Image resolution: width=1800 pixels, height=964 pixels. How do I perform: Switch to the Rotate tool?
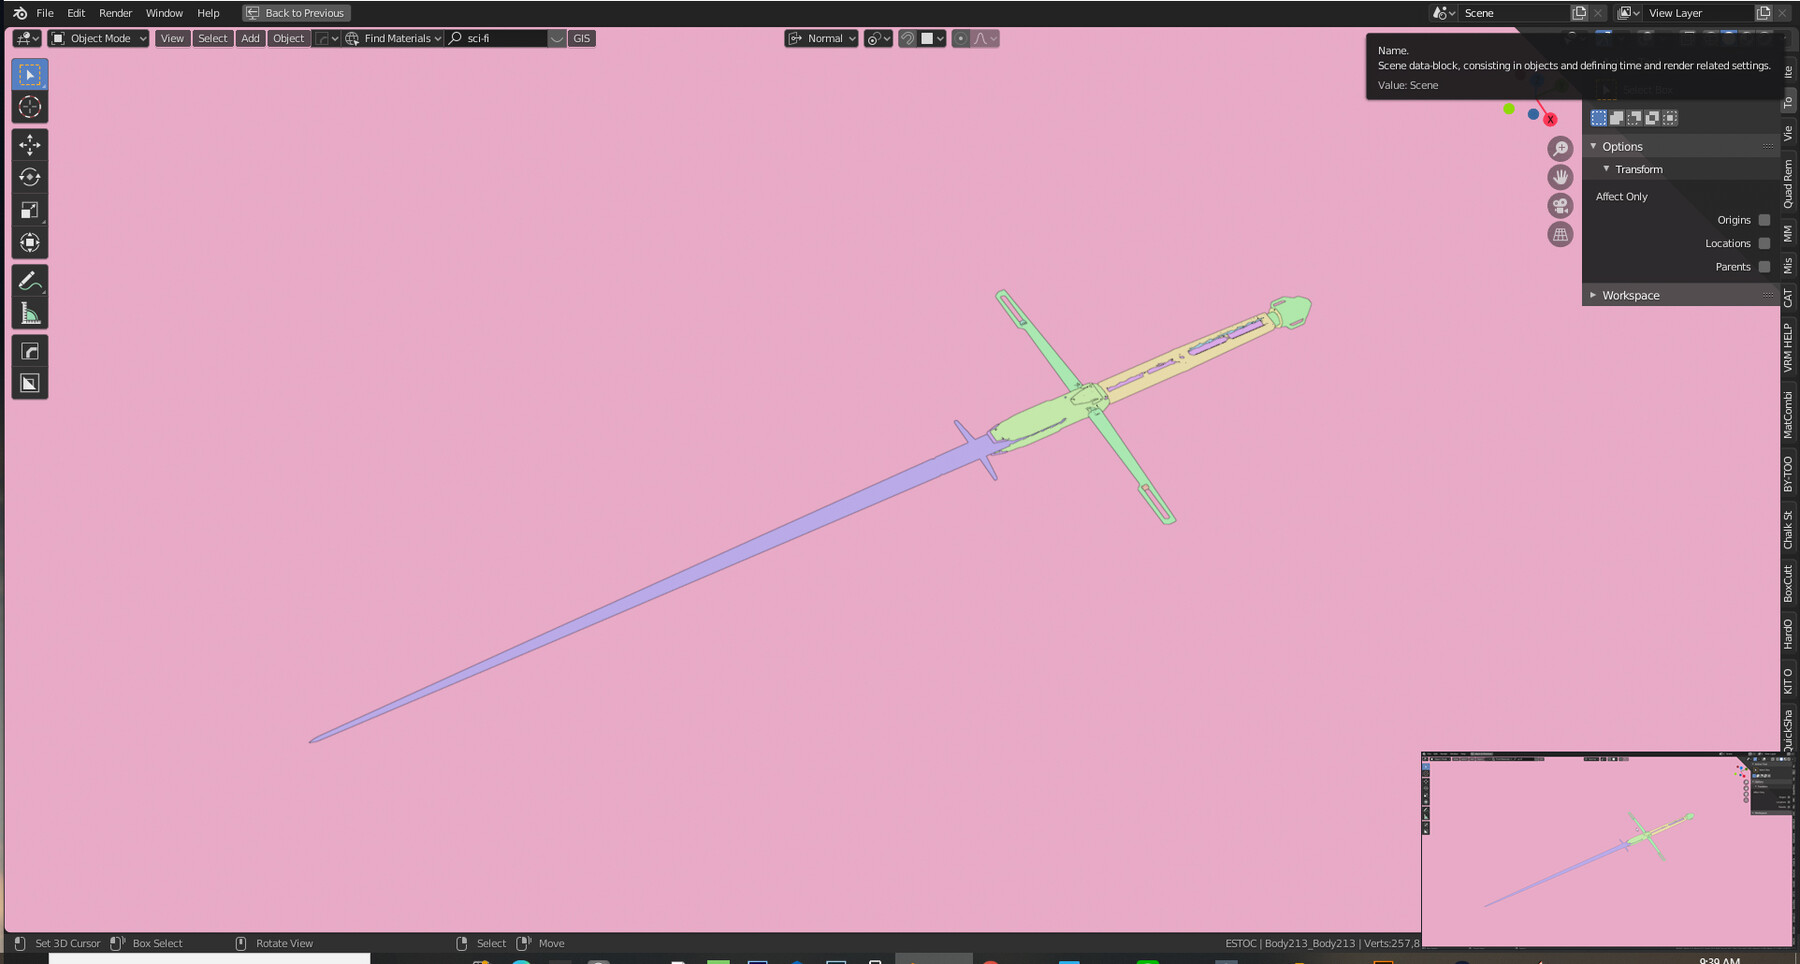click(x=30, y=177)
